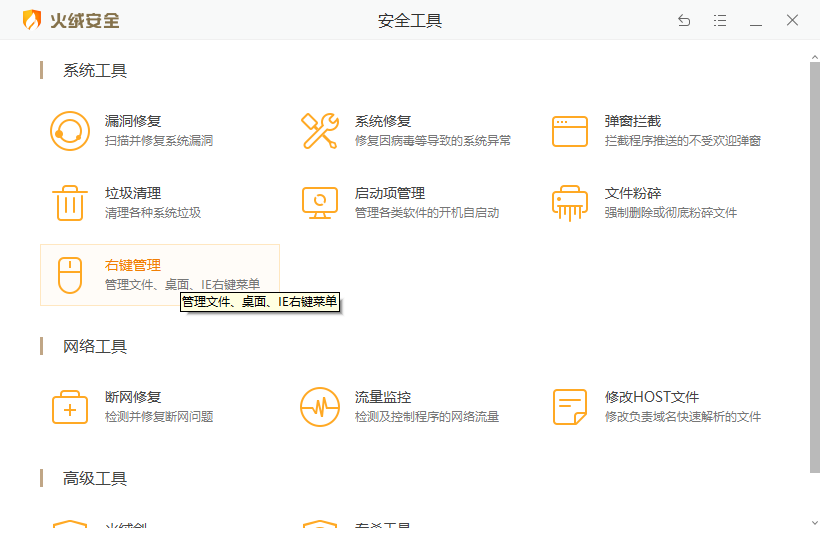Click the 垃圾清理 trash can icon

click(x=70, y=203)
